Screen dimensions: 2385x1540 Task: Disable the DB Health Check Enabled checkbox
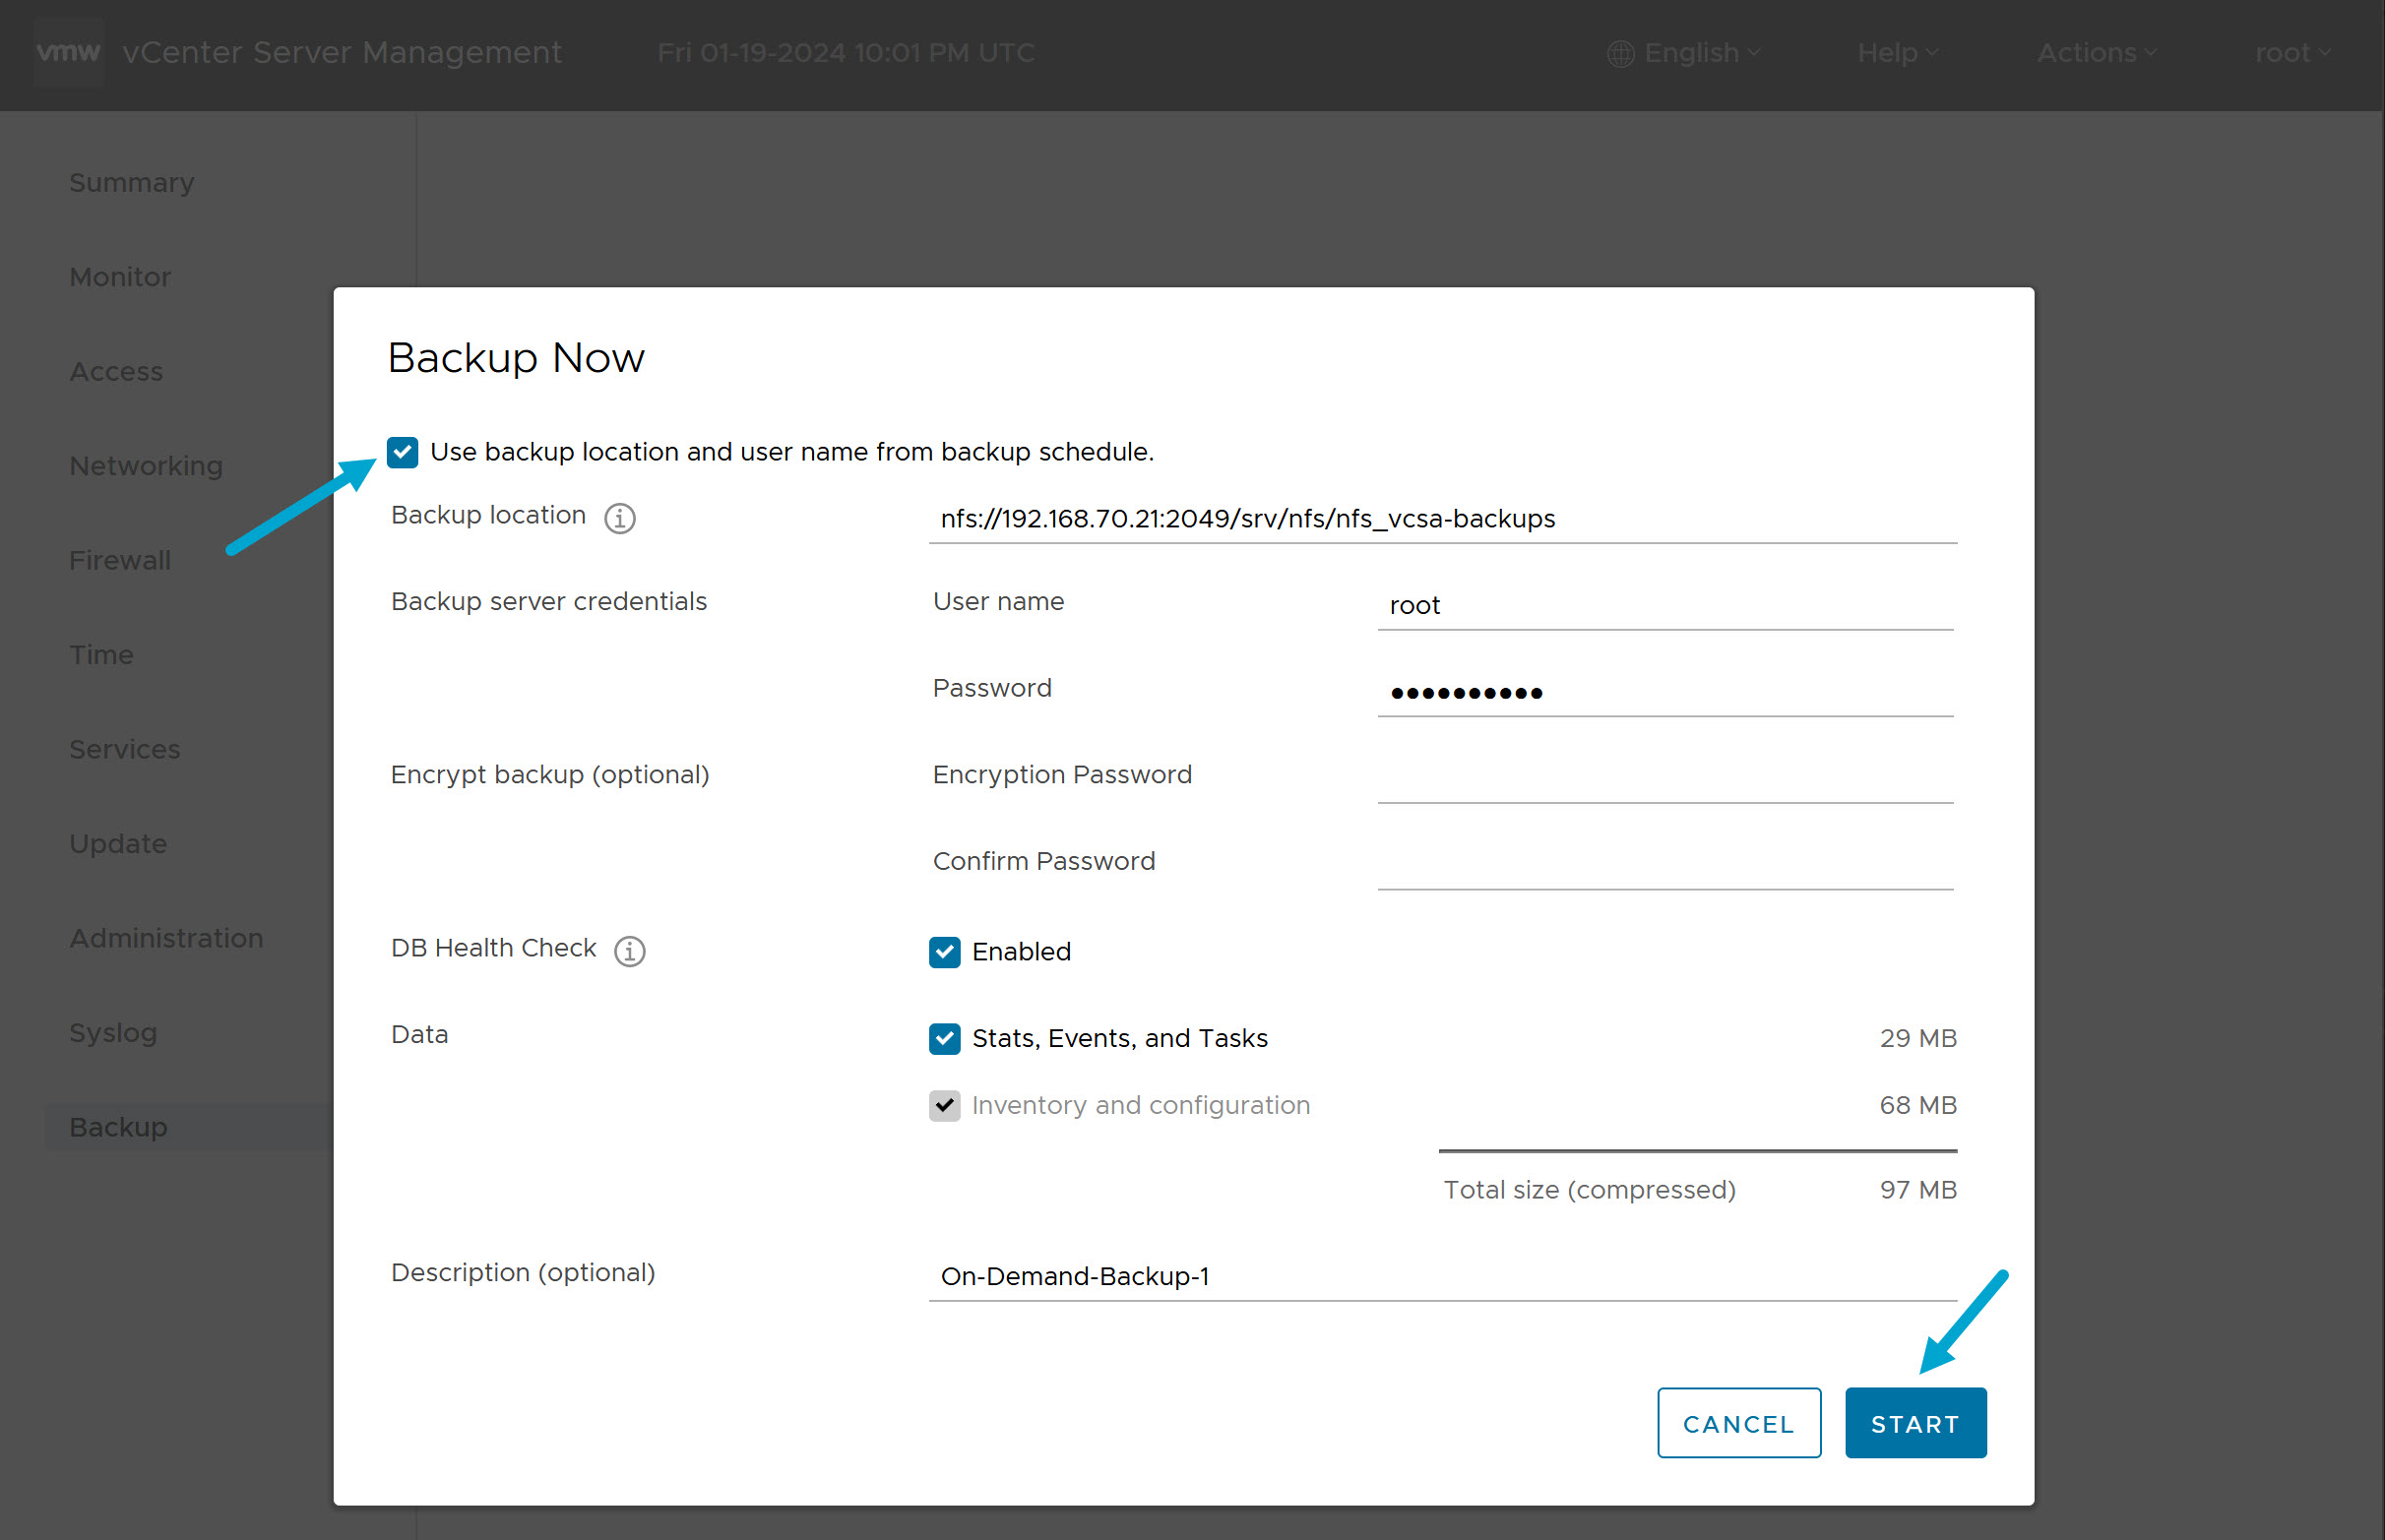944,952
